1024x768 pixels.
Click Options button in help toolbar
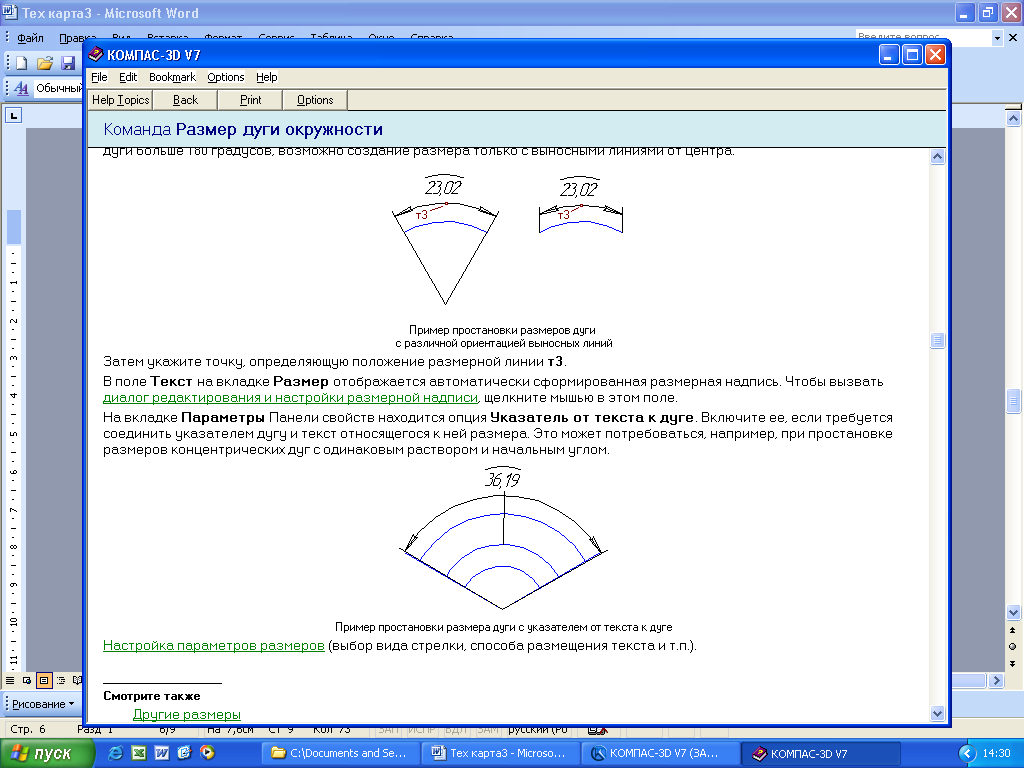(315, 100)
